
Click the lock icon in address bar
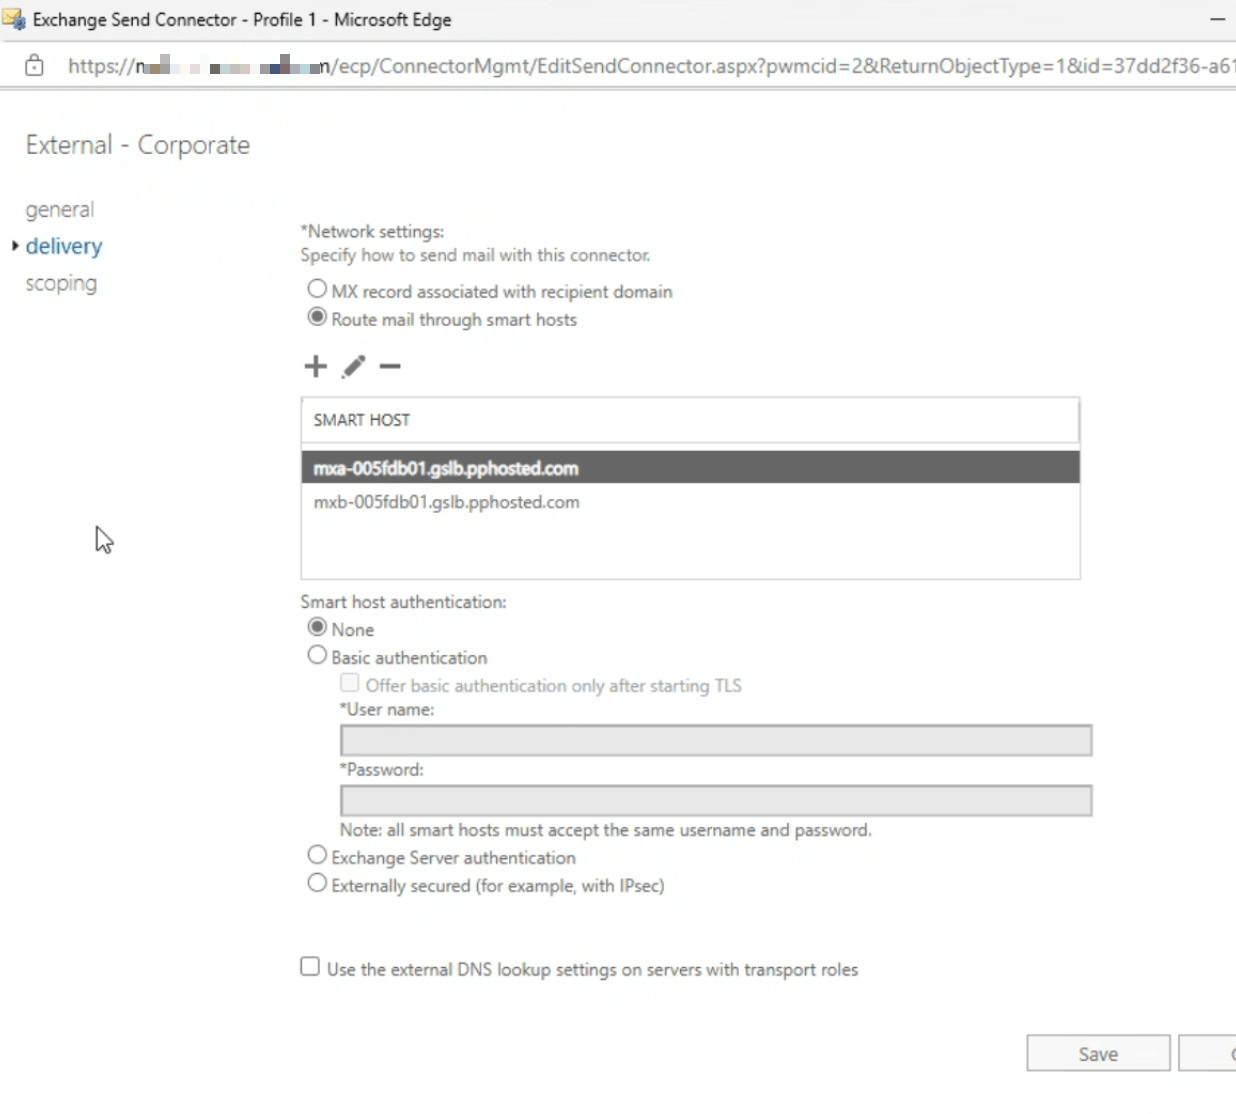[34, 66]
